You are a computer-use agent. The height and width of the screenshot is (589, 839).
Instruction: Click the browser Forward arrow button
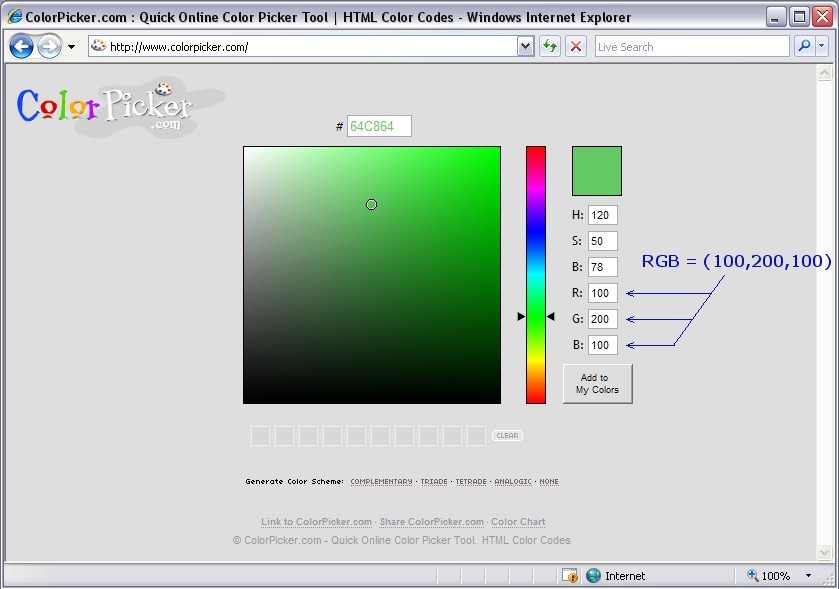(x=49, y=46)
